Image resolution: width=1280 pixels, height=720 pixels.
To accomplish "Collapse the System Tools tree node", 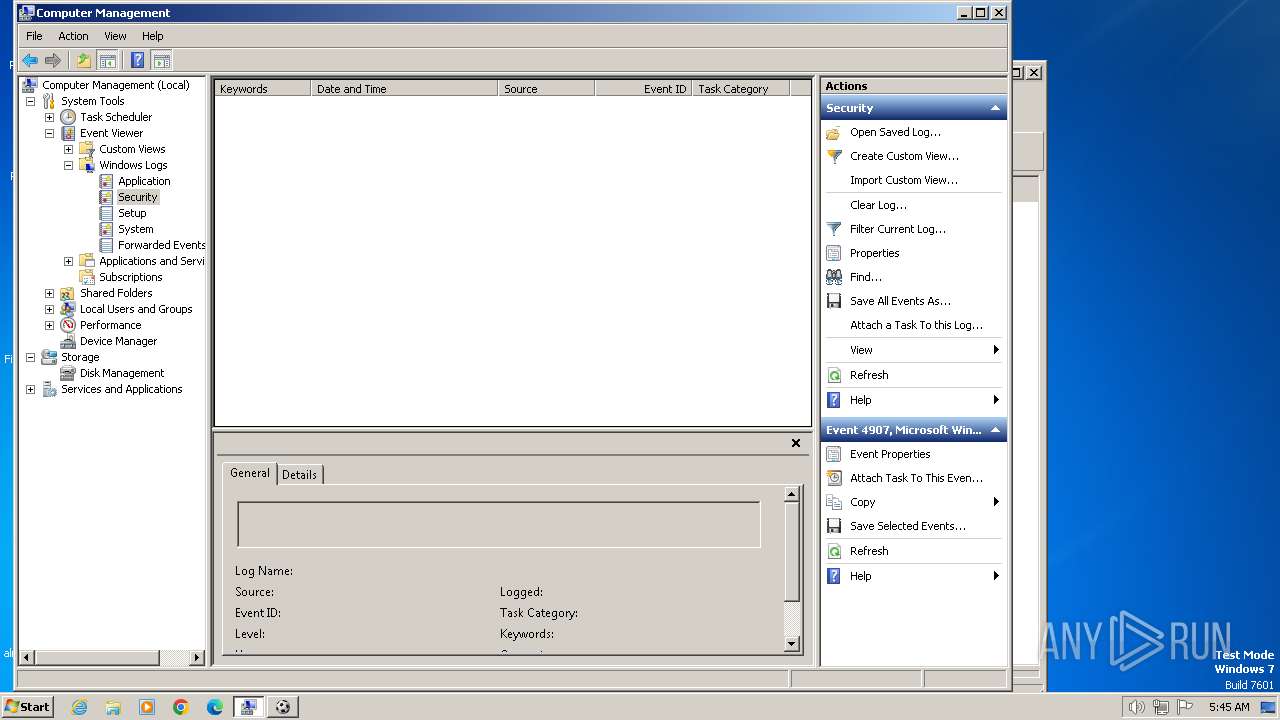I will [x=30, y=101].
